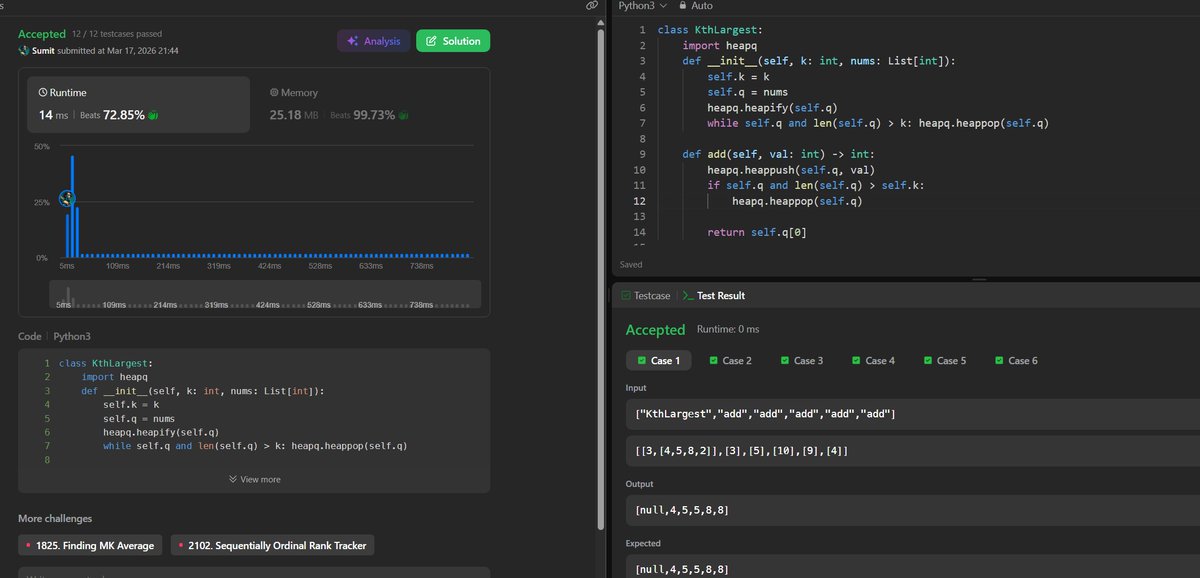Viewport: 1200px width, 578px height.
Task: Click 'return self.q[0]' in the editor
Action: [x=757, y=232]
